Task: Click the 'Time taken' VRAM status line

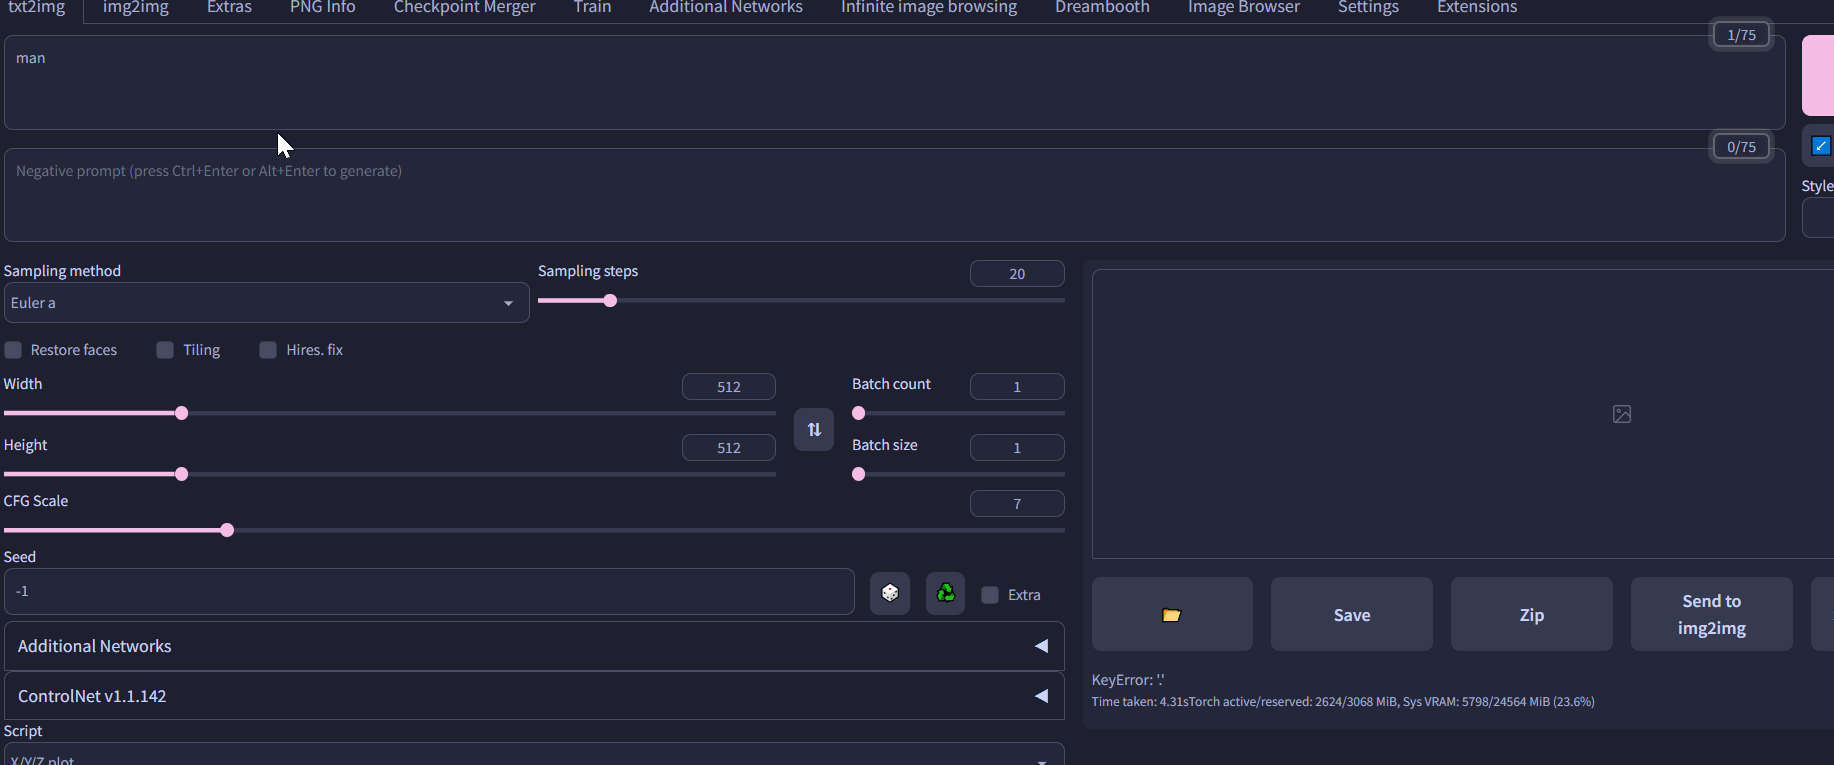Action: (1343, 702)
